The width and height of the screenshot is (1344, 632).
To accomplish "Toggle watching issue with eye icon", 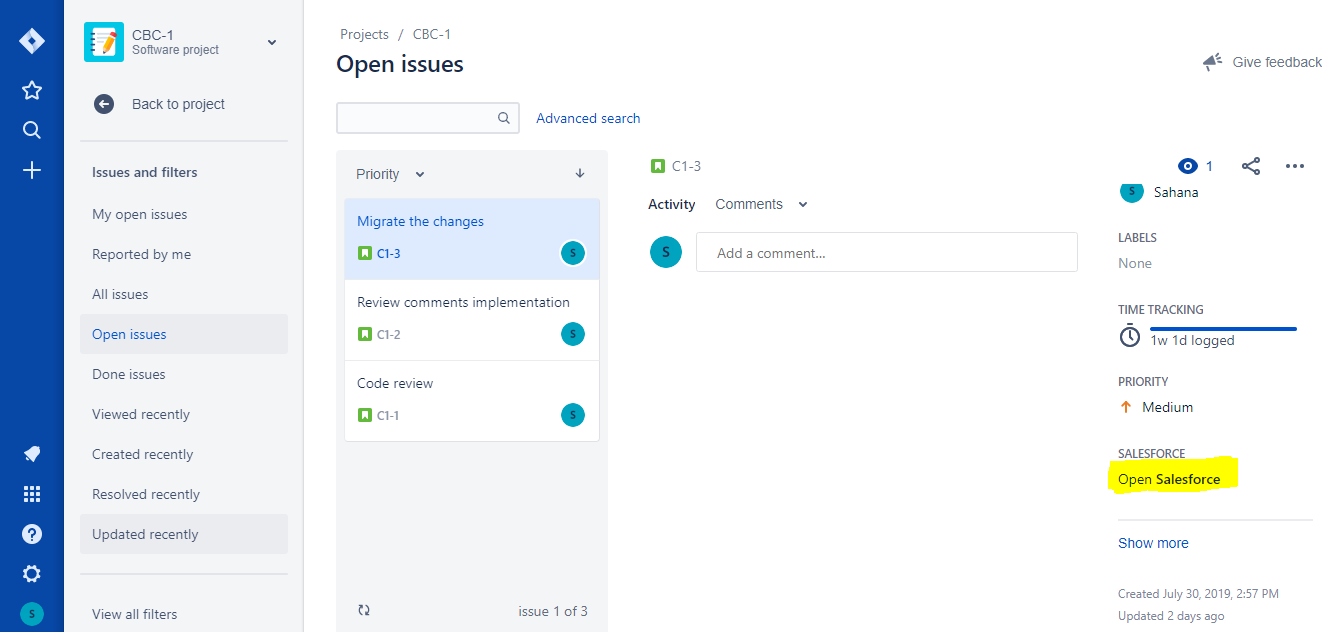I will pos(1188,166).
